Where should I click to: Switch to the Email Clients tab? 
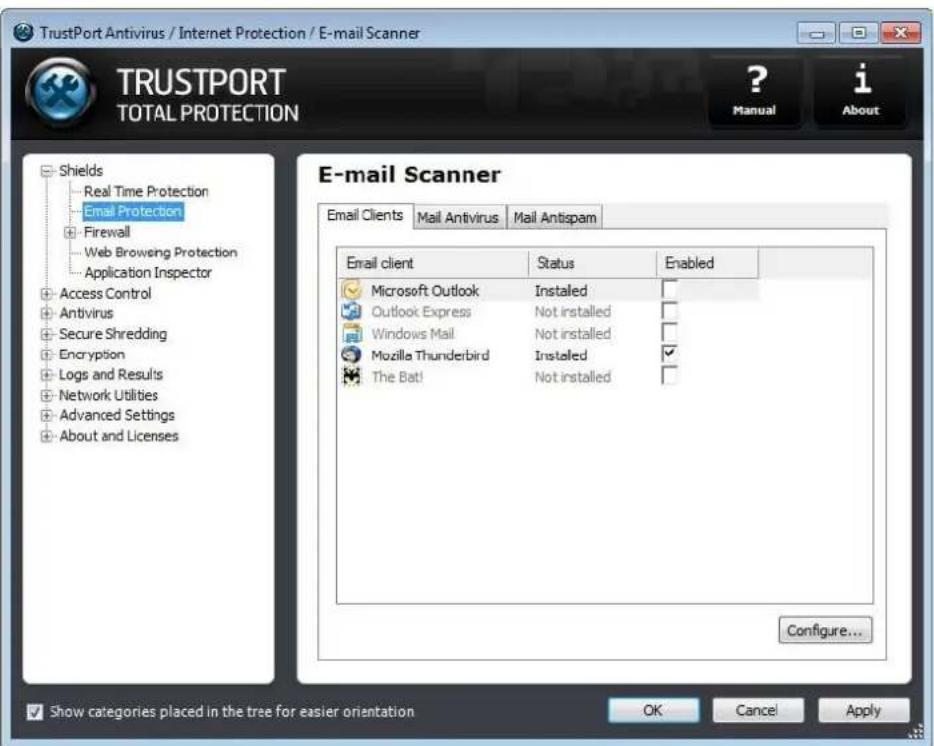click(x=365, y=216)
